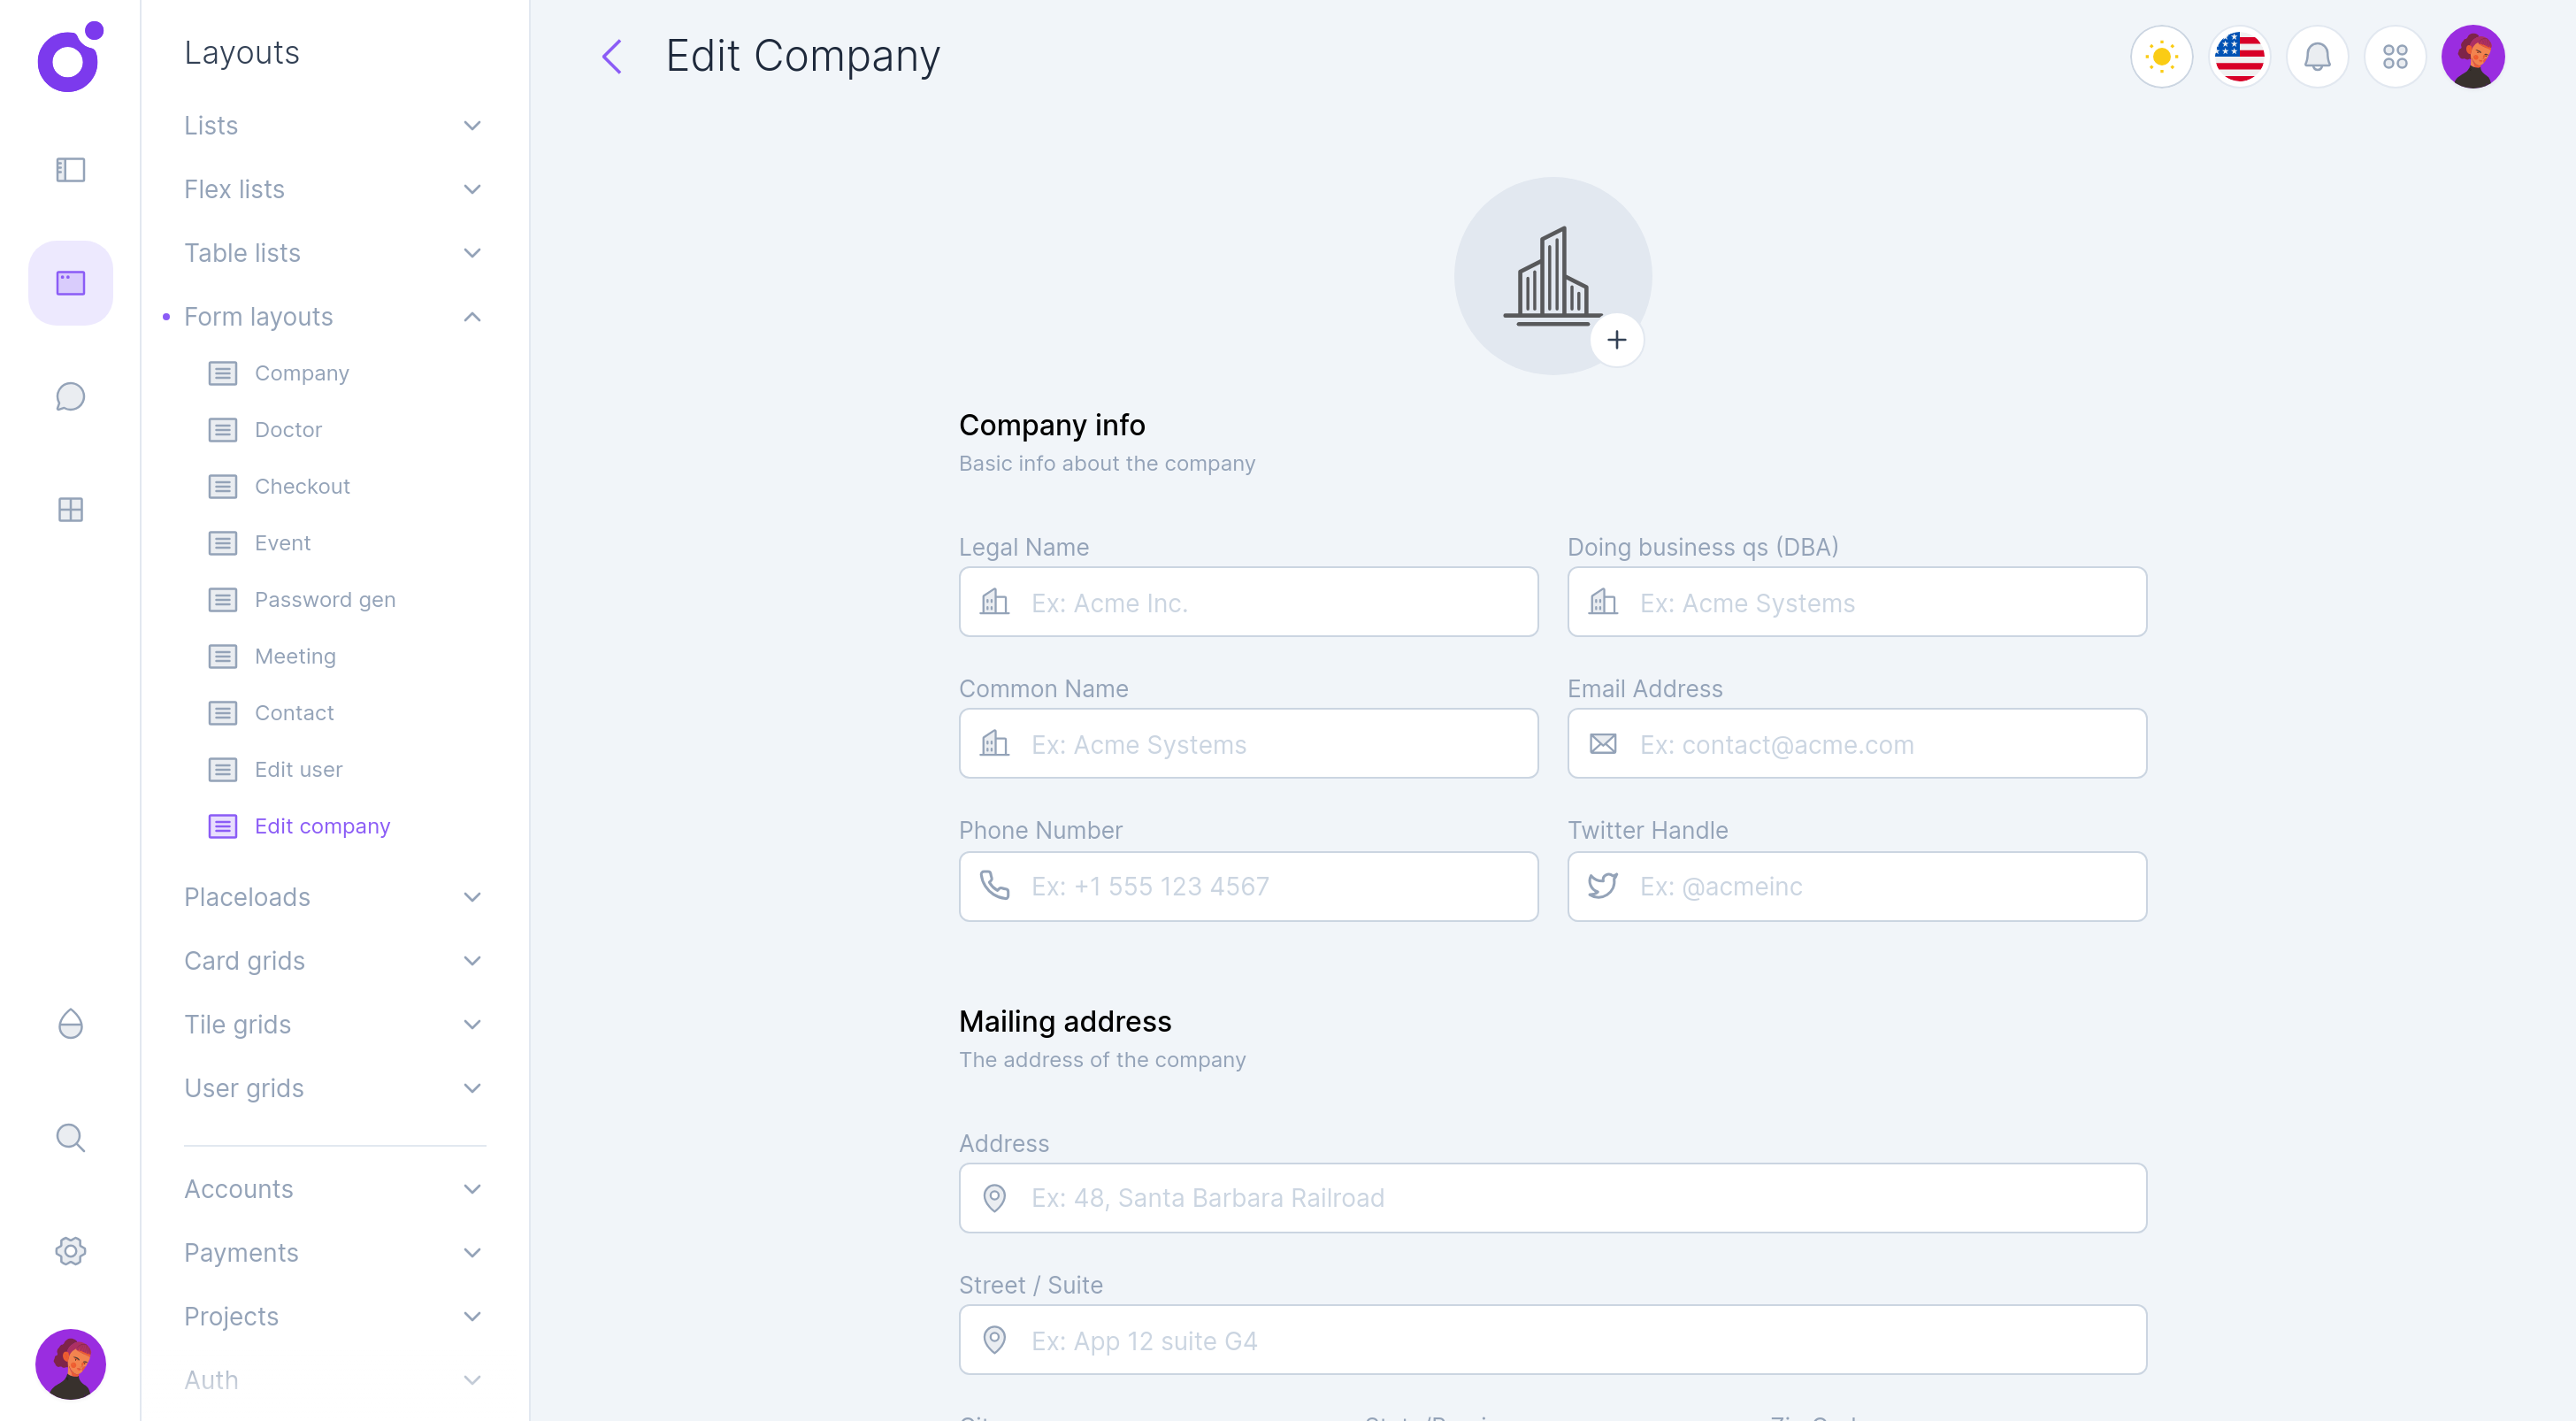Open the Password gen form layout
The width and height of the screenshot is (2576, 1421).
[324, 600]
